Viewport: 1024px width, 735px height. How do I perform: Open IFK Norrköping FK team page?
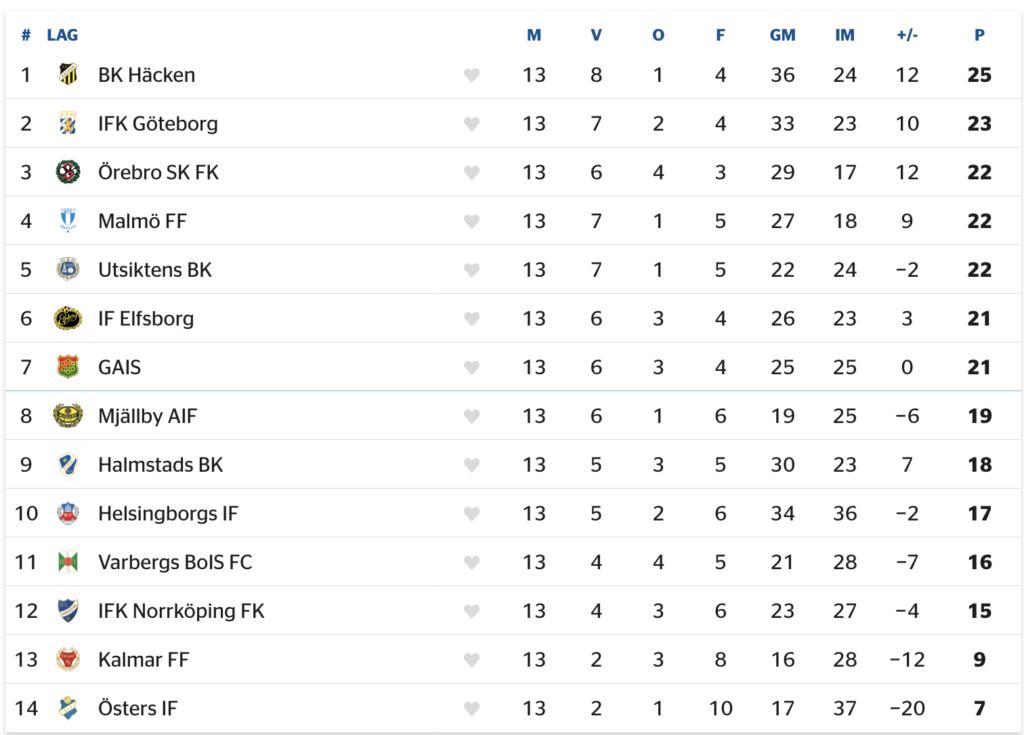coord(181,611)
